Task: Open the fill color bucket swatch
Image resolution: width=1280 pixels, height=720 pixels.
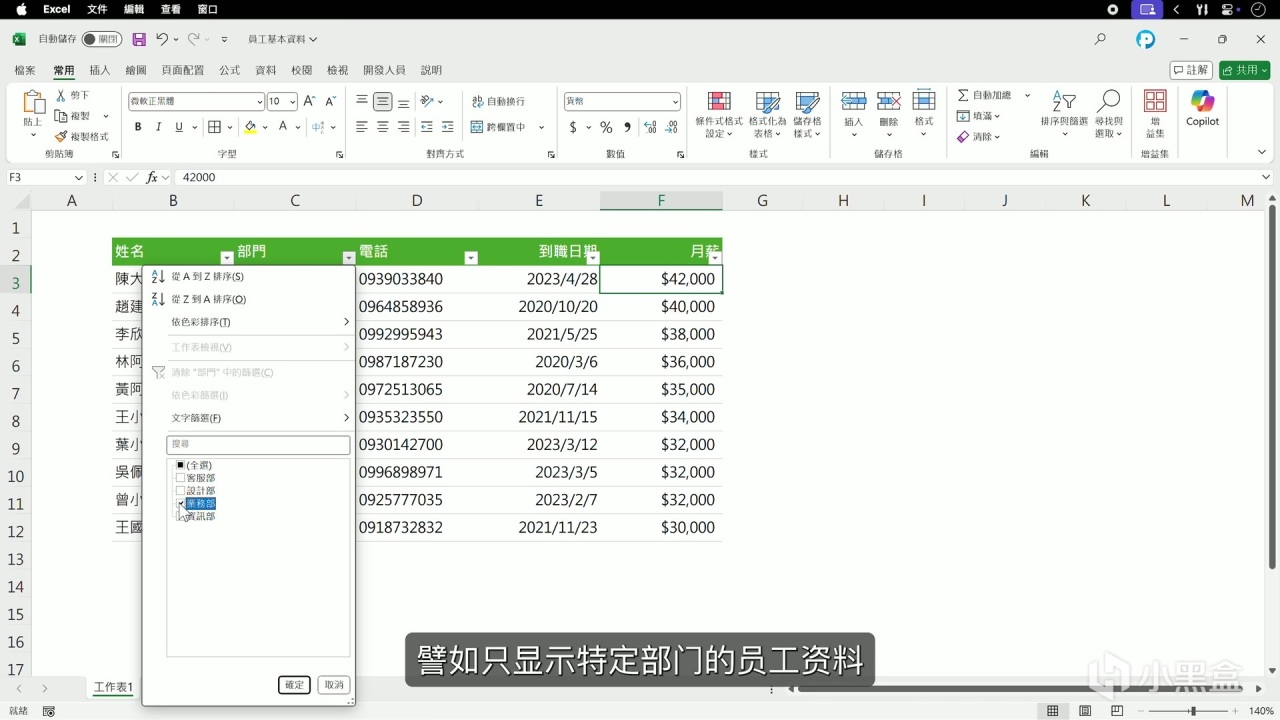Action: click(x=250, y=127)
